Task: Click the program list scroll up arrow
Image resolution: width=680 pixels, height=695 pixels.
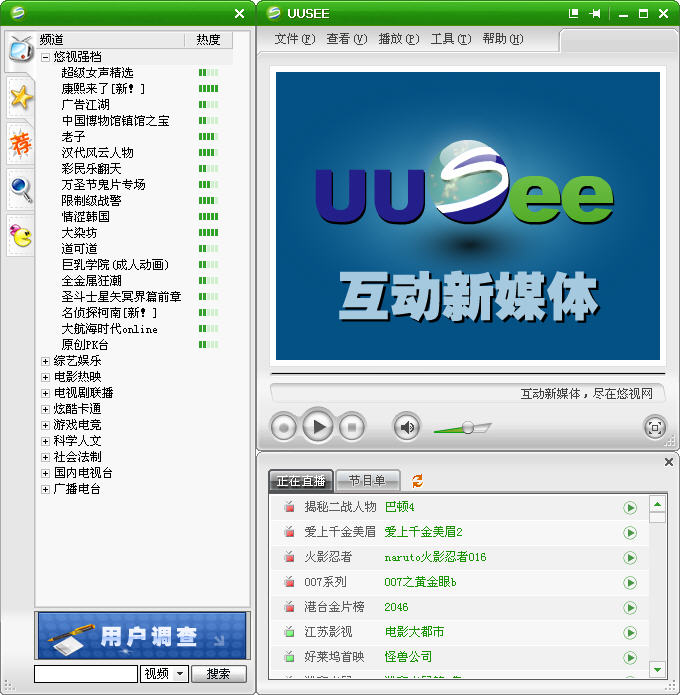Action: click(657, 505)
